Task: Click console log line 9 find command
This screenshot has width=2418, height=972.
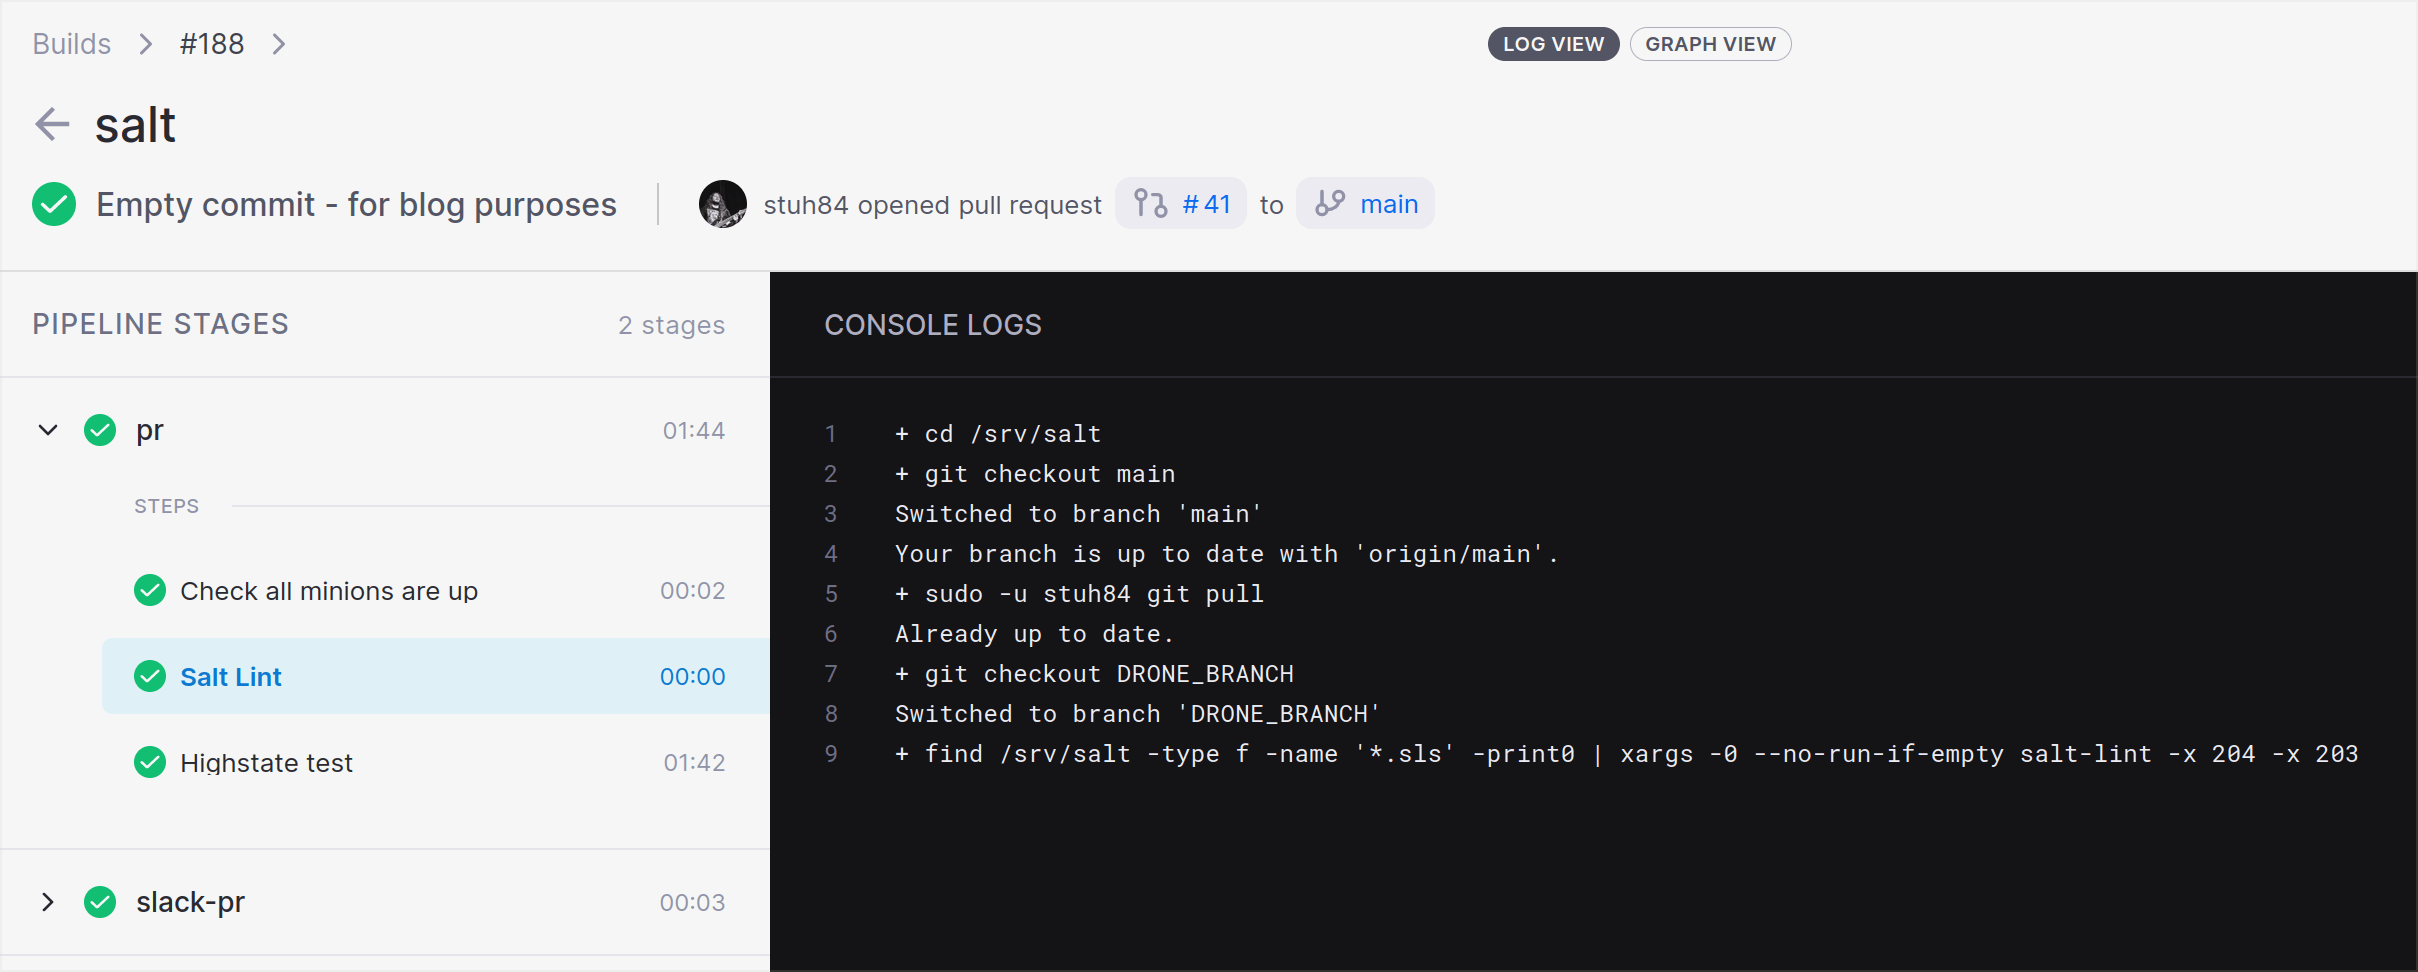Action: [1626, 754]
